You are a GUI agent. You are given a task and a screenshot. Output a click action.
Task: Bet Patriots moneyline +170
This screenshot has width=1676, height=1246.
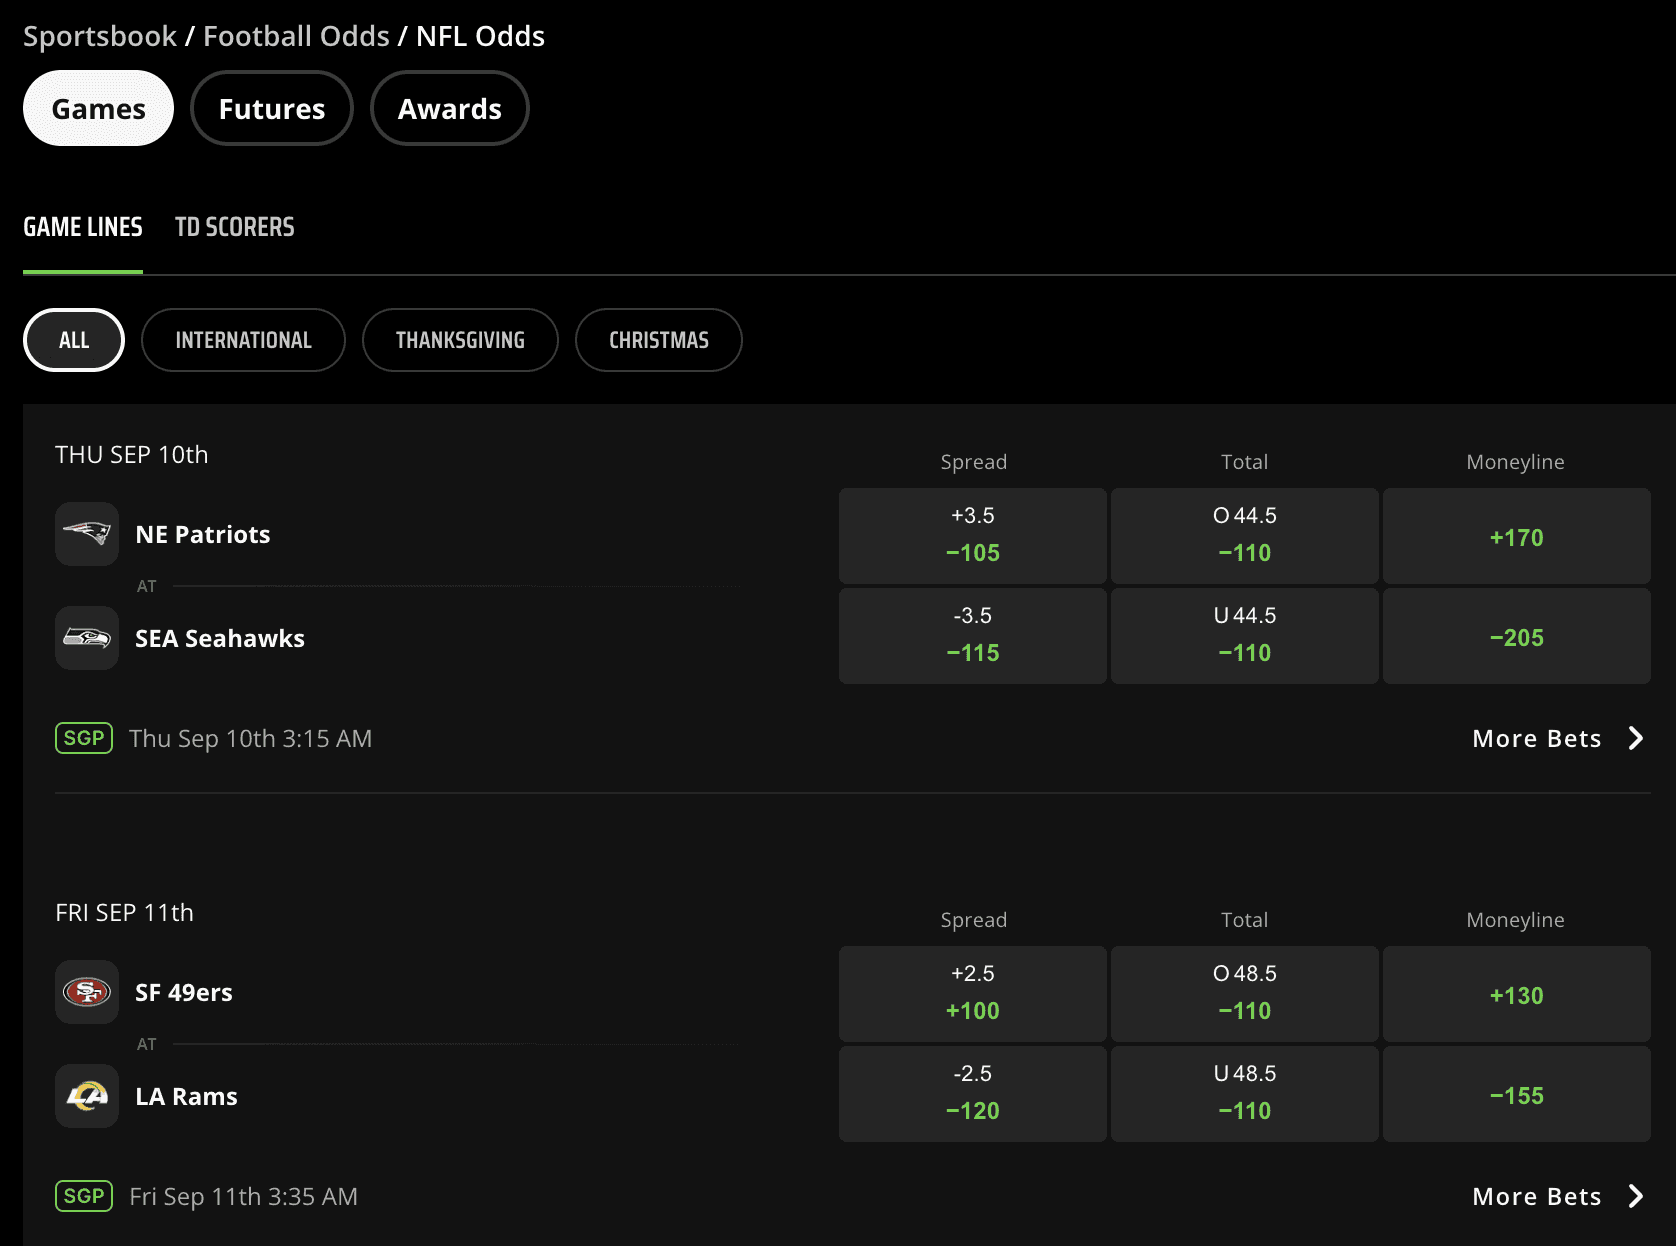click(x=1517, y=536)
